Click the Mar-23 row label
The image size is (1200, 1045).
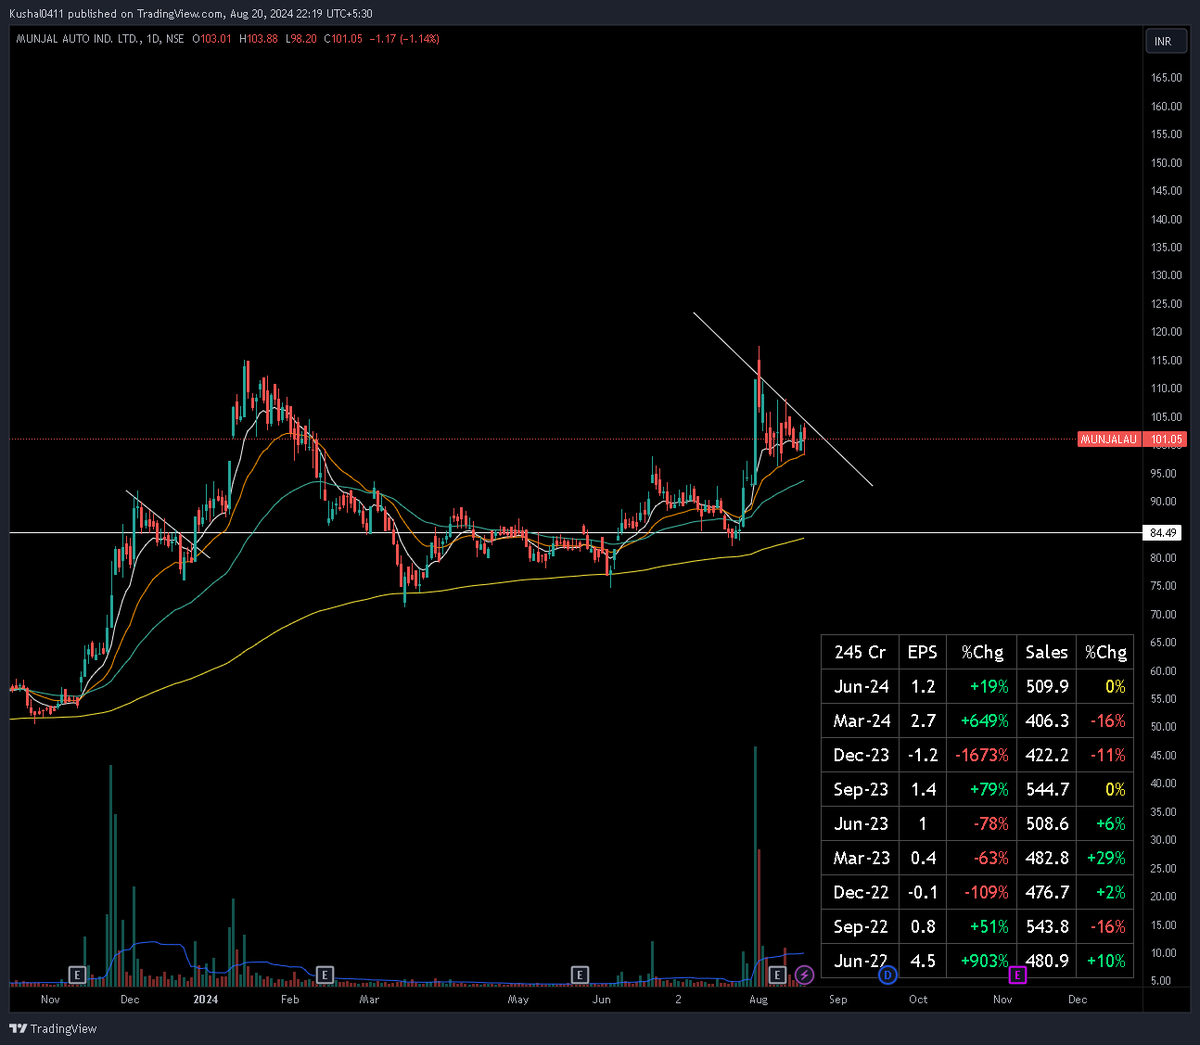click(x=861, y=858)
